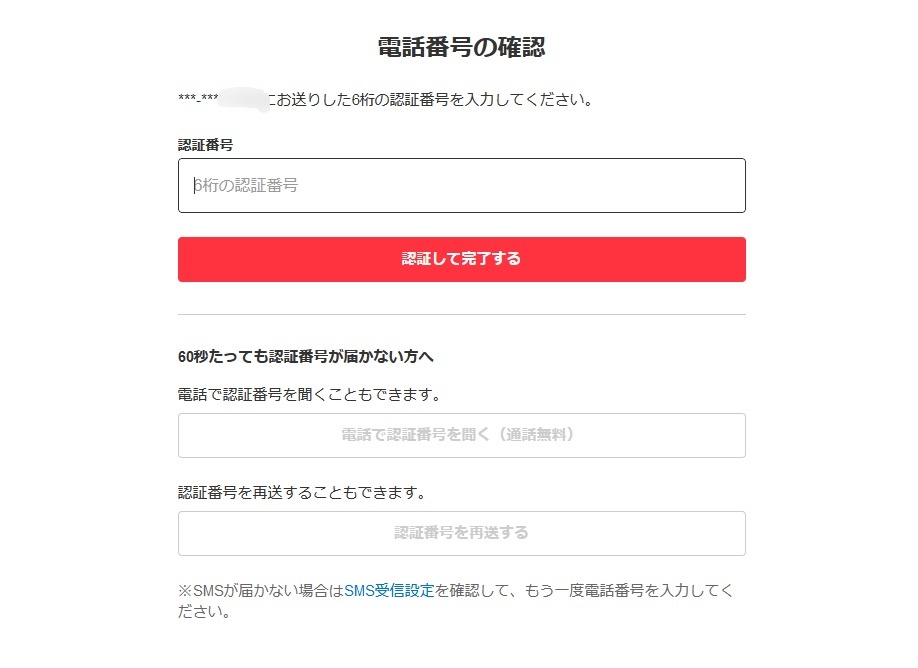
Task: Click the masked ***-*** phone number text
Action: coord(198,100)
